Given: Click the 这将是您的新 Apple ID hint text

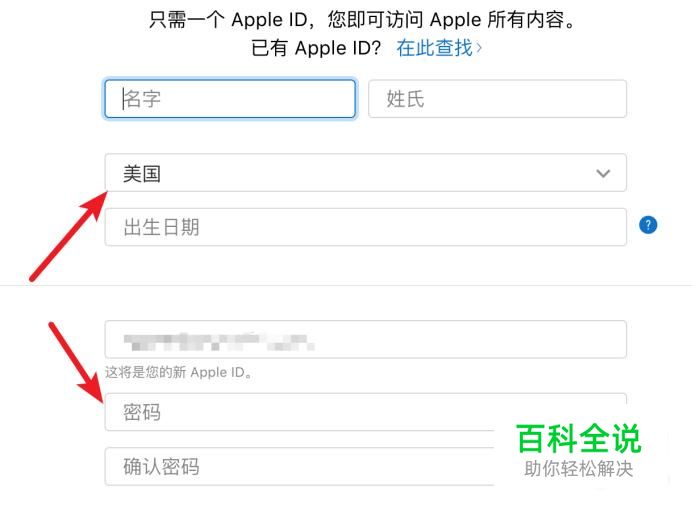Looking at the screenshot, I should pos(178,373).
